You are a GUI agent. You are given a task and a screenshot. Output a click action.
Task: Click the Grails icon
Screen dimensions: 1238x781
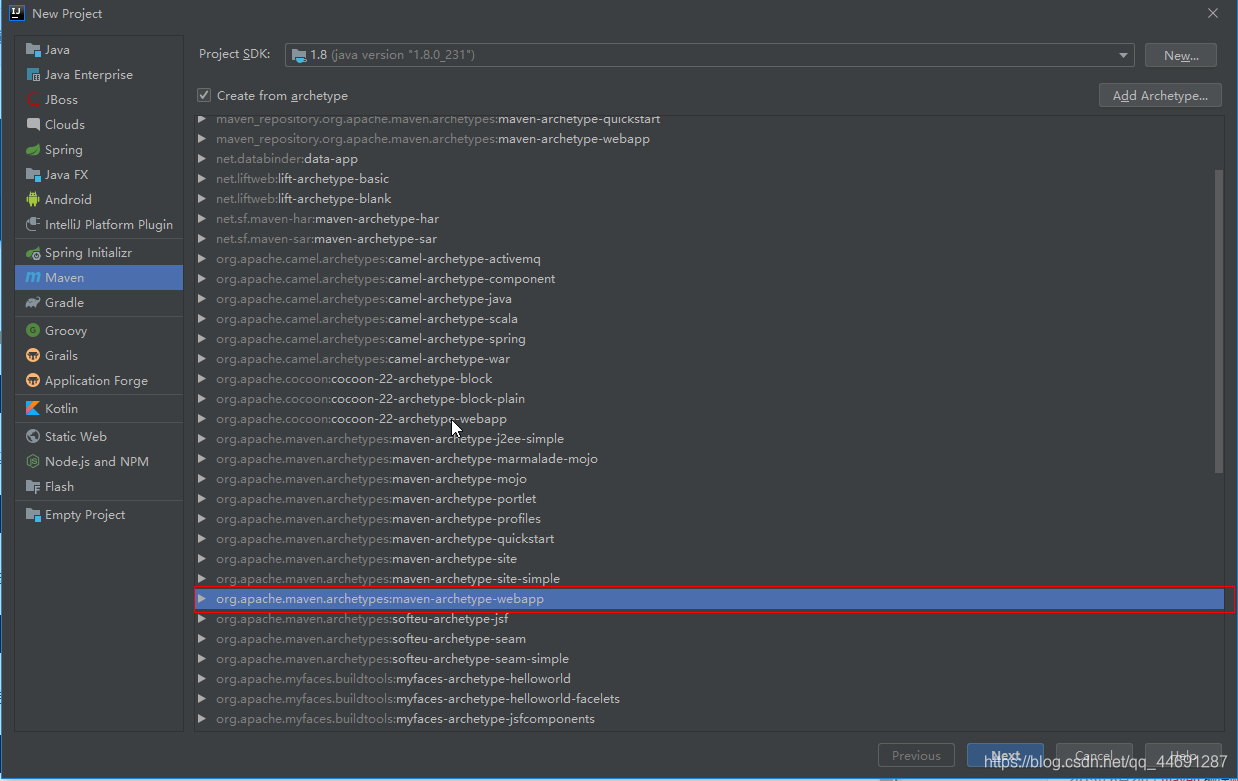coord(34,356)
